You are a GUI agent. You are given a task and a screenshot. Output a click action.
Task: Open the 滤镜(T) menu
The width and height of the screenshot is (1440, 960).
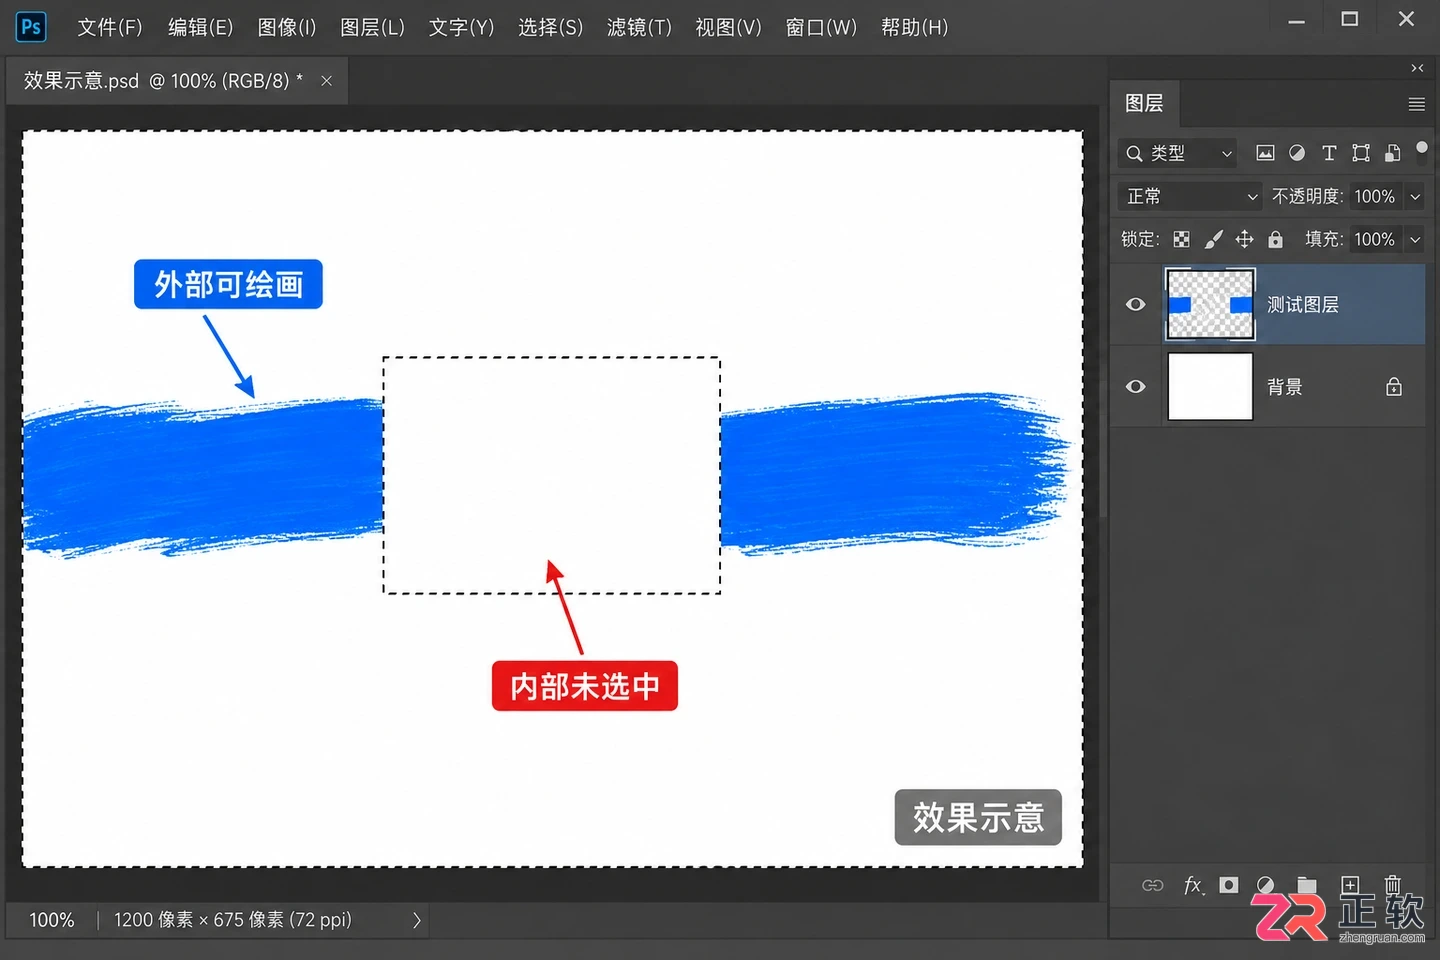pos(639,27)
